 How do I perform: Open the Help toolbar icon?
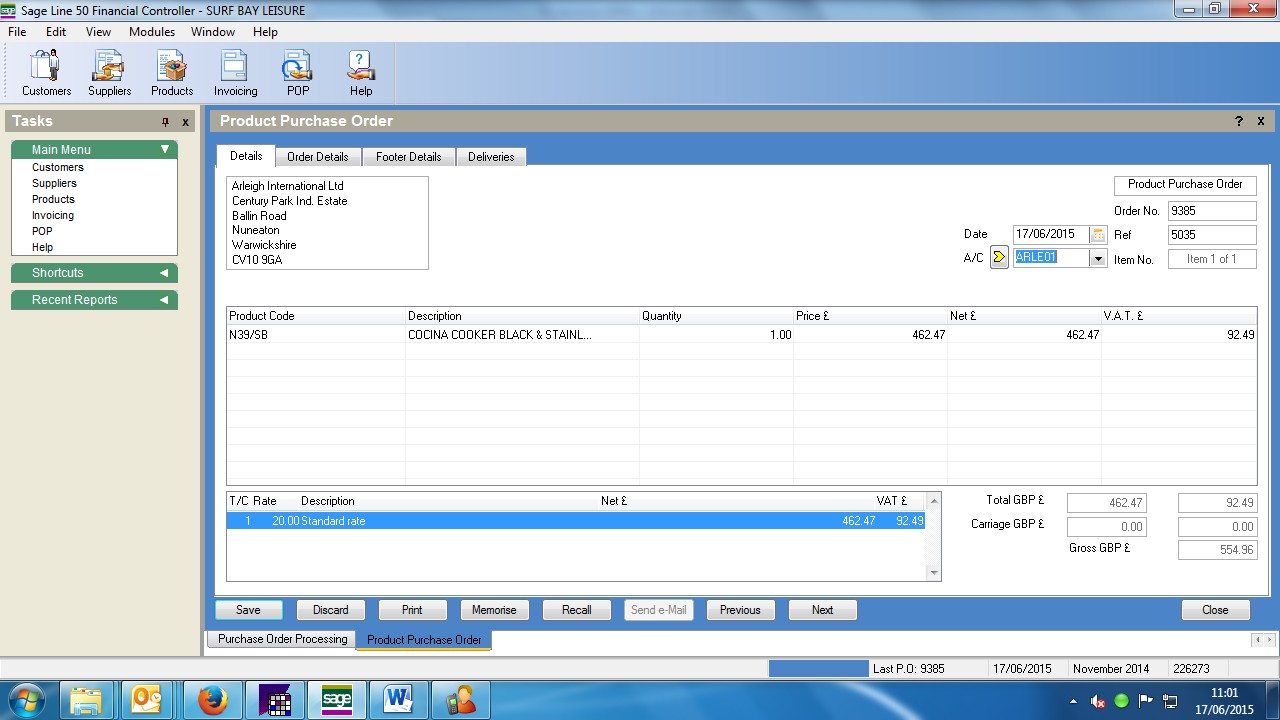click(361, 73)
